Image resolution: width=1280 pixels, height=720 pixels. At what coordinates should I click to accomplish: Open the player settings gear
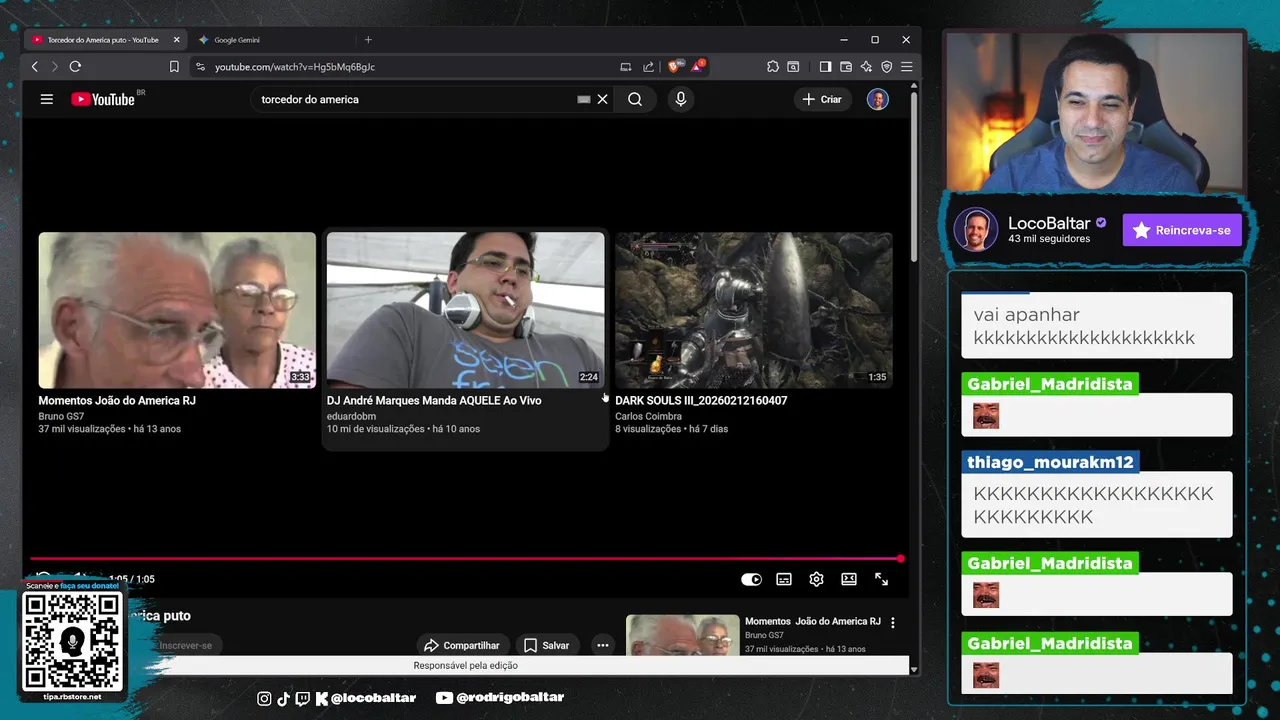coord(816,579)
